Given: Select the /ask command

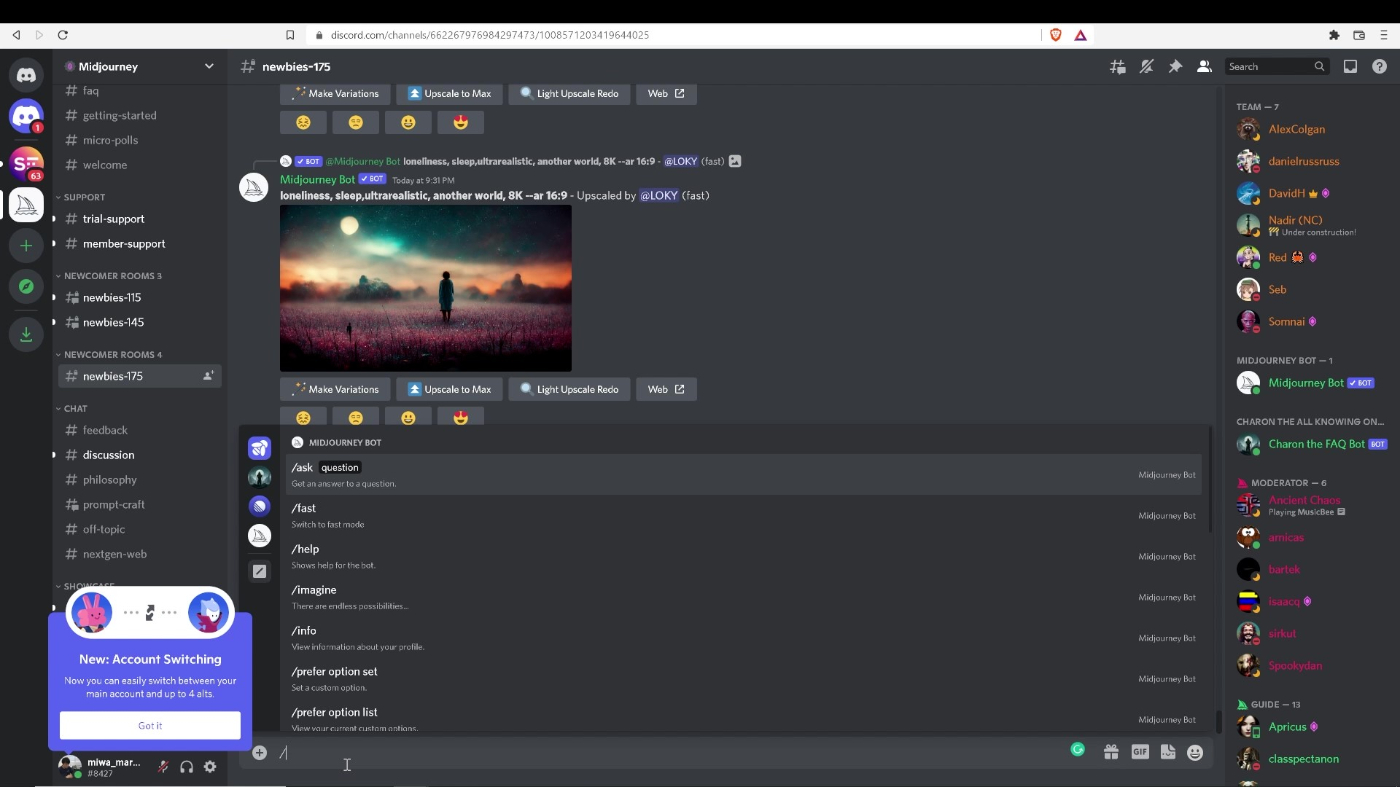Looking at the screenshot, I should (743, 475).
